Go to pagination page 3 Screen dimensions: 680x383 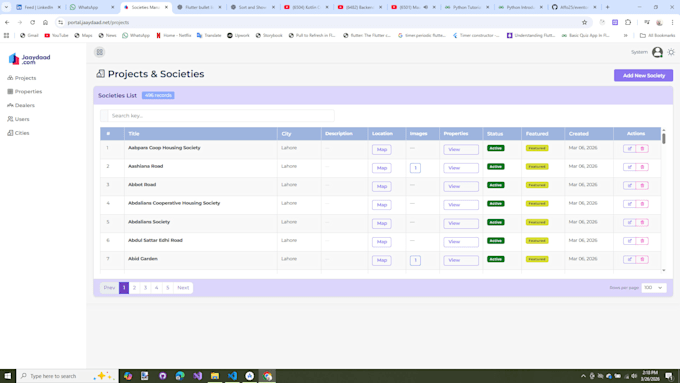pos(145,288)
